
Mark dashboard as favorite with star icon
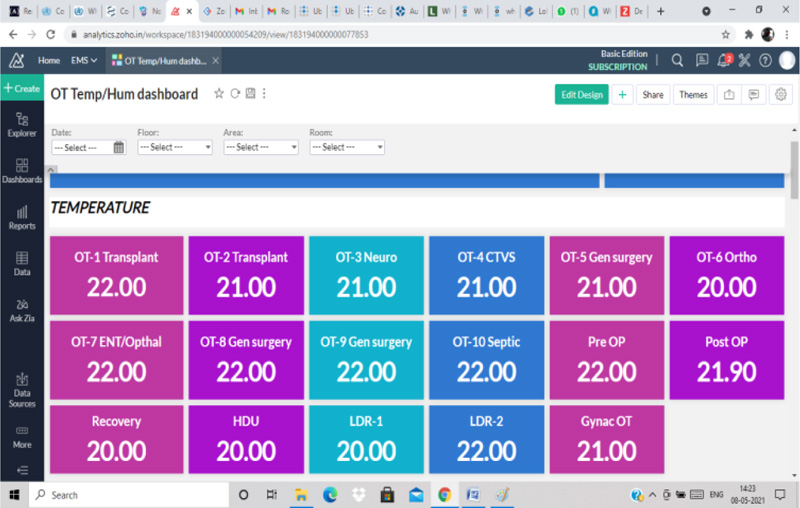[219, 94]
